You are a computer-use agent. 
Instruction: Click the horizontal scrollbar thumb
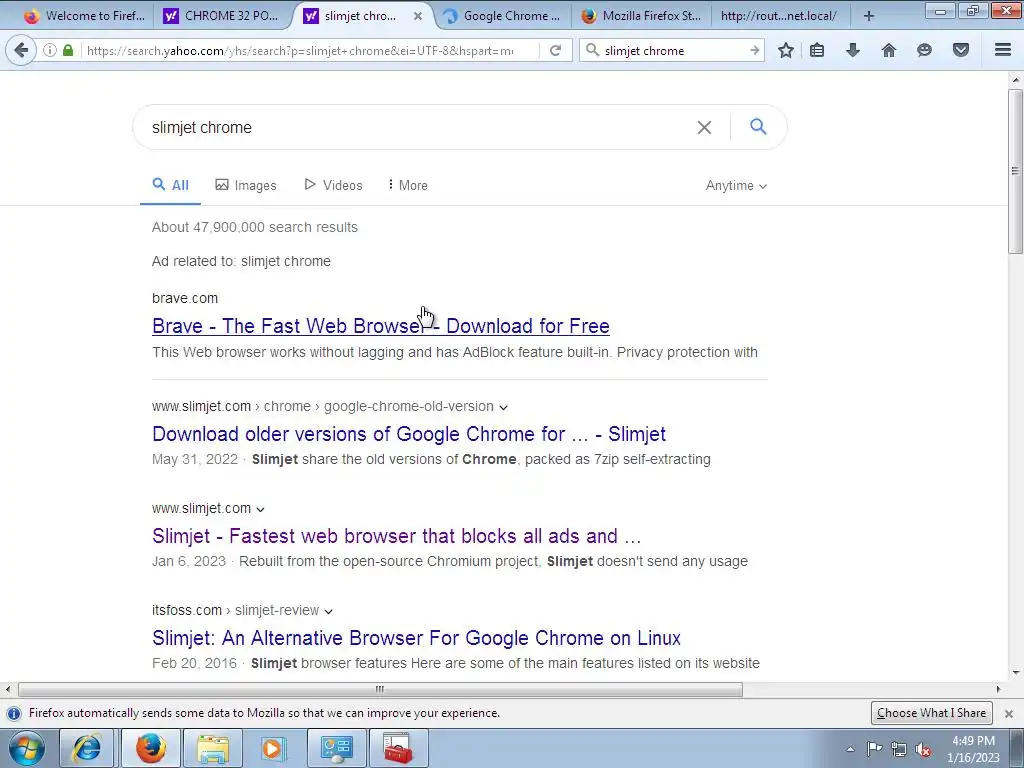[x=380, y=690]
